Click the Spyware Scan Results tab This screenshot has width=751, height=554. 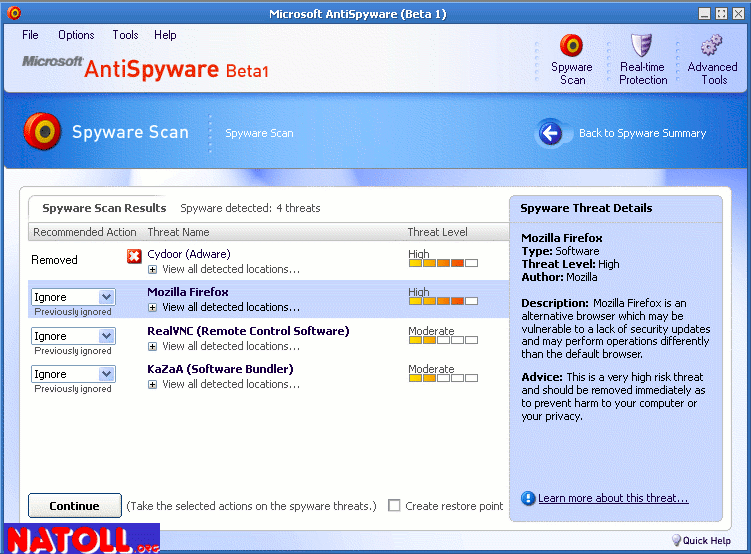[x=104, y=208]
